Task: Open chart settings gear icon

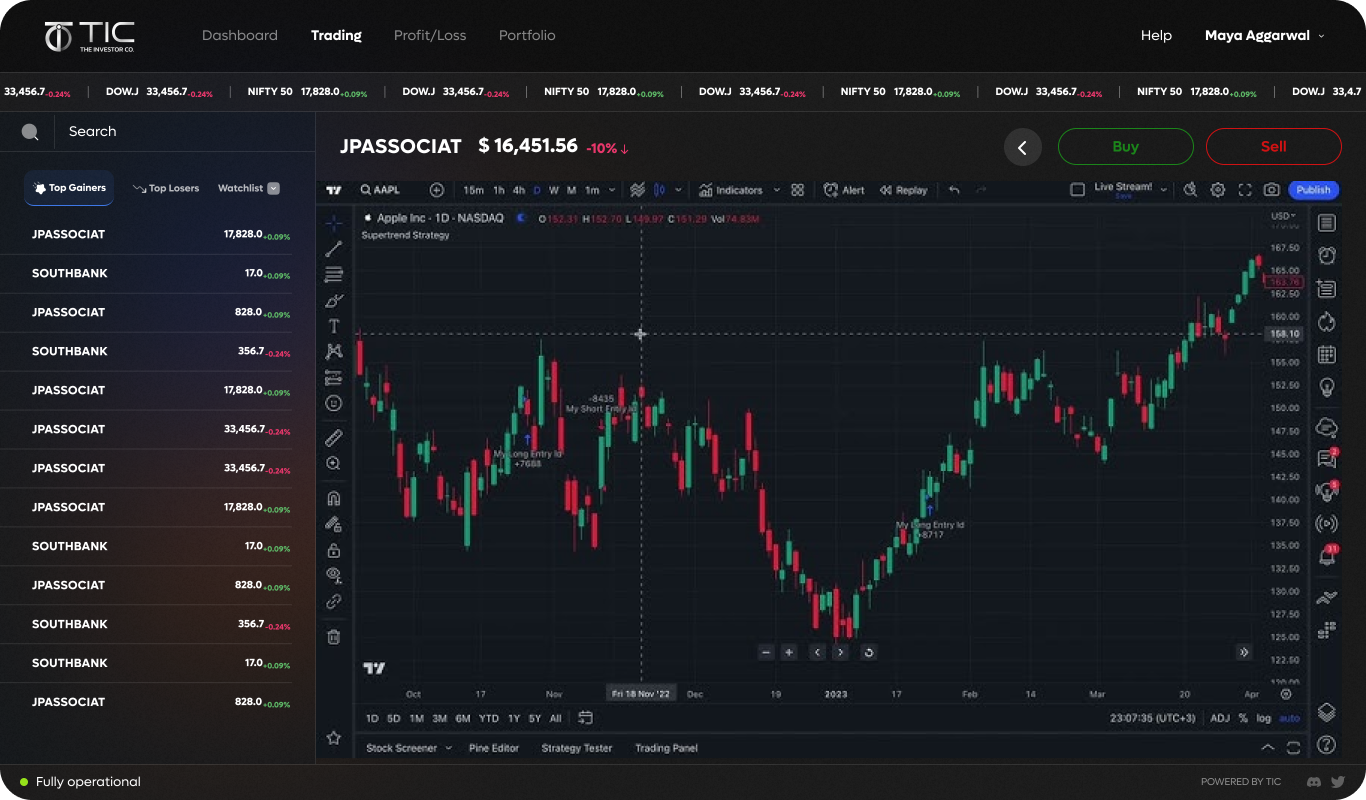Action: 1217,190
